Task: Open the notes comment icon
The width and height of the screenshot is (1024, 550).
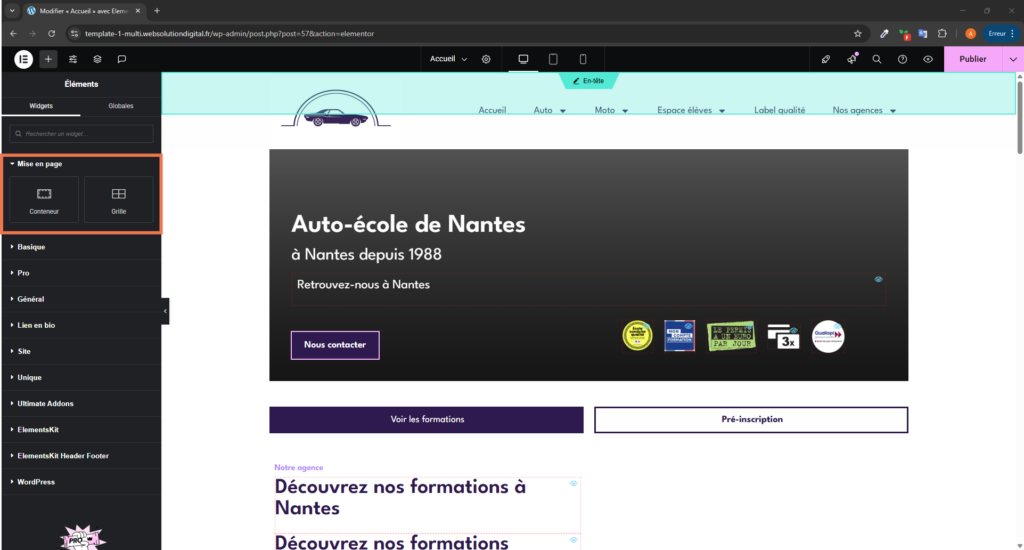Action: [x=121, y=59]
